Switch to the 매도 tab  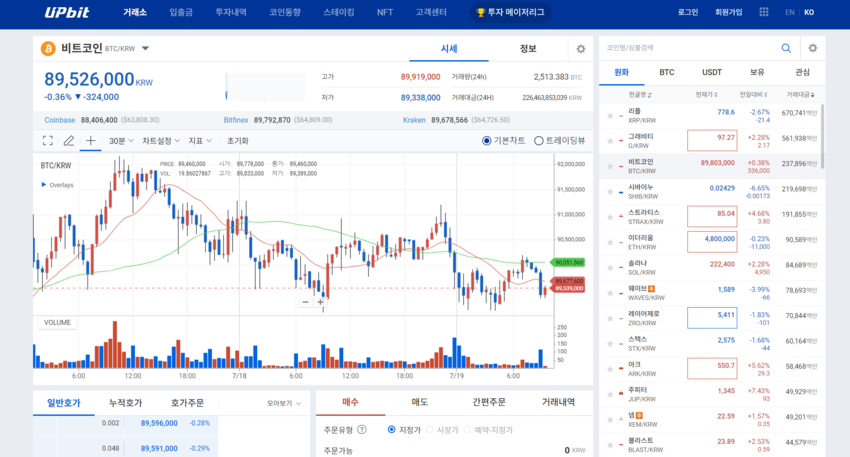420,402
